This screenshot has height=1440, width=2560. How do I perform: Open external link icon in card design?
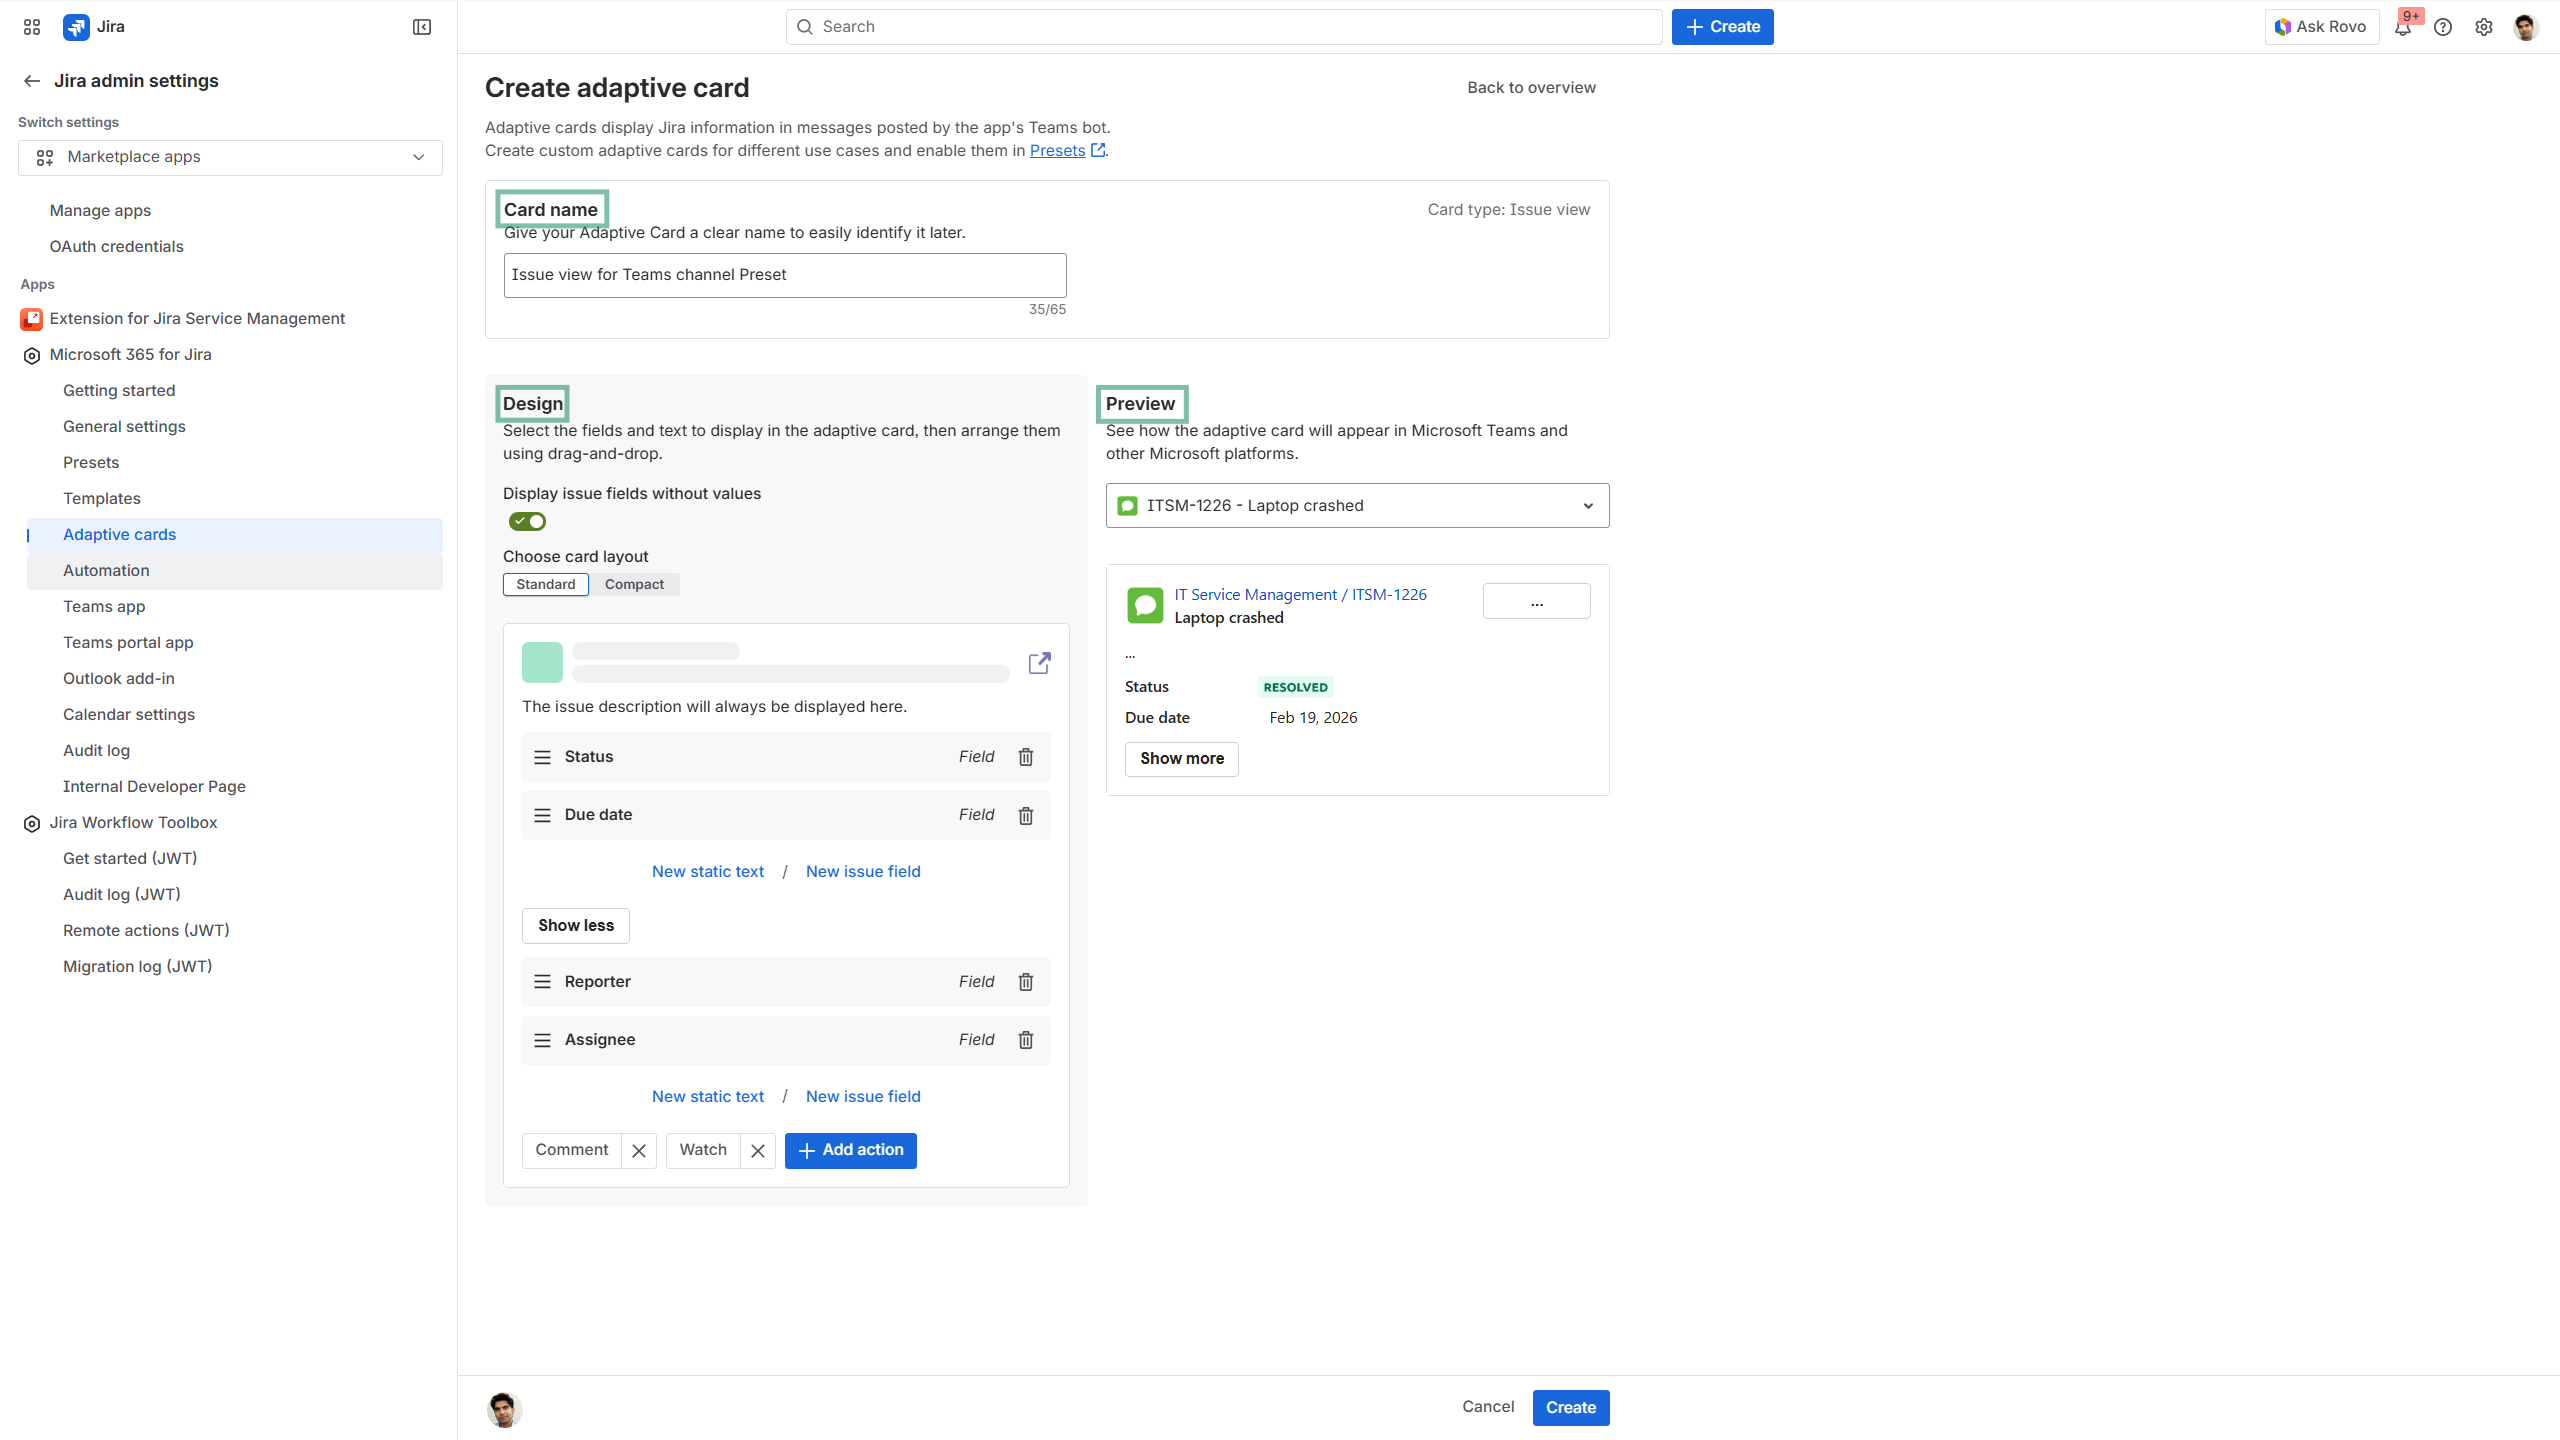coord(1039,663)
